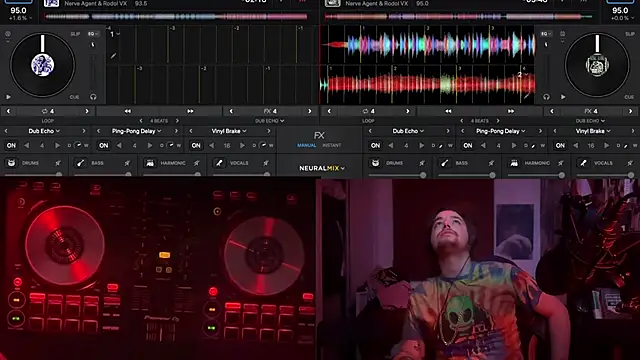The image size is (640, 360).
Task: Click the CUE button on deck 1
Action: click(x=74, y=97)
